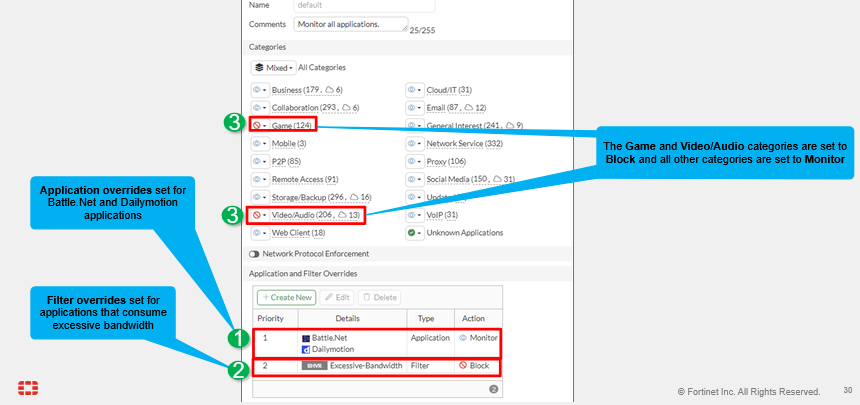Viewport: 860px width, 405px height.
Task: Click the cloud icon in Business row
Action: [329, 89]
